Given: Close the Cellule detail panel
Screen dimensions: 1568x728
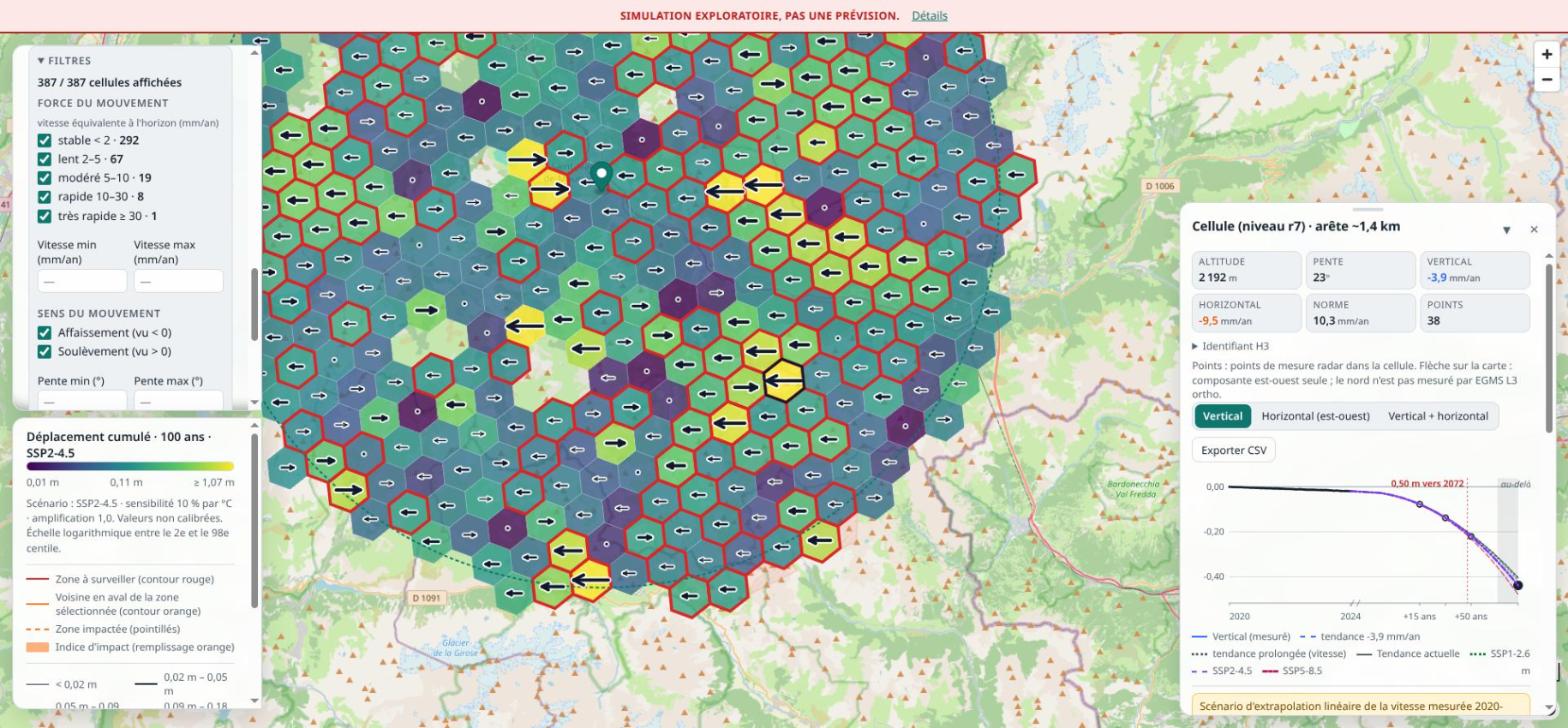Looking at the screenshot, I should pos(1534,230).
